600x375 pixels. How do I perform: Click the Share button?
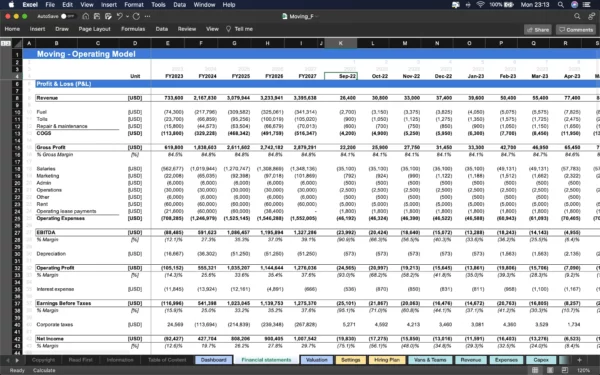pos(538,29)
